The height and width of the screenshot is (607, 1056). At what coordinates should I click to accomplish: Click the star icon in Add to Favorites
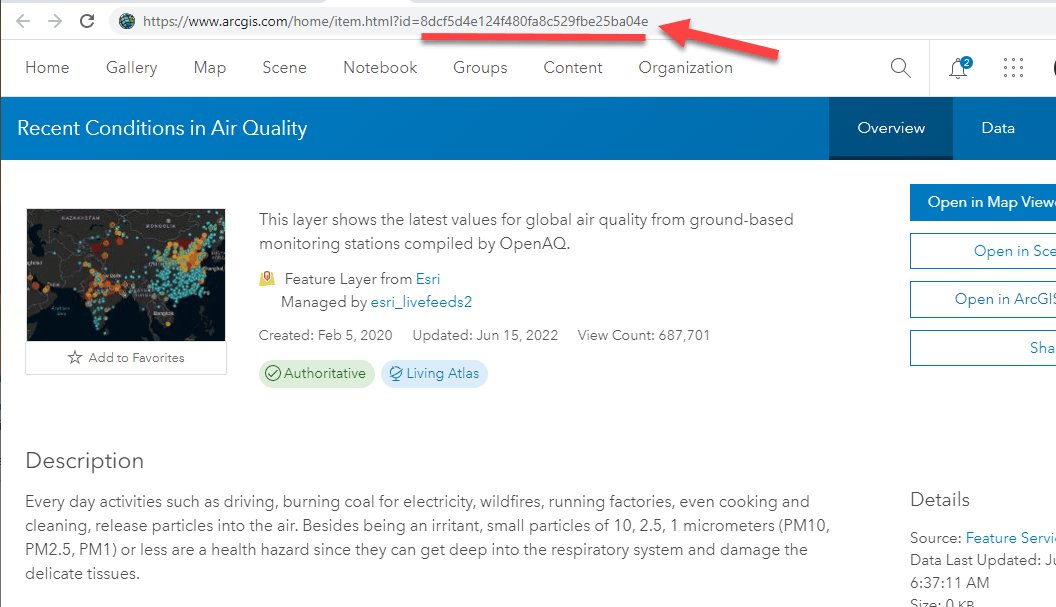(x=75, y=358)
